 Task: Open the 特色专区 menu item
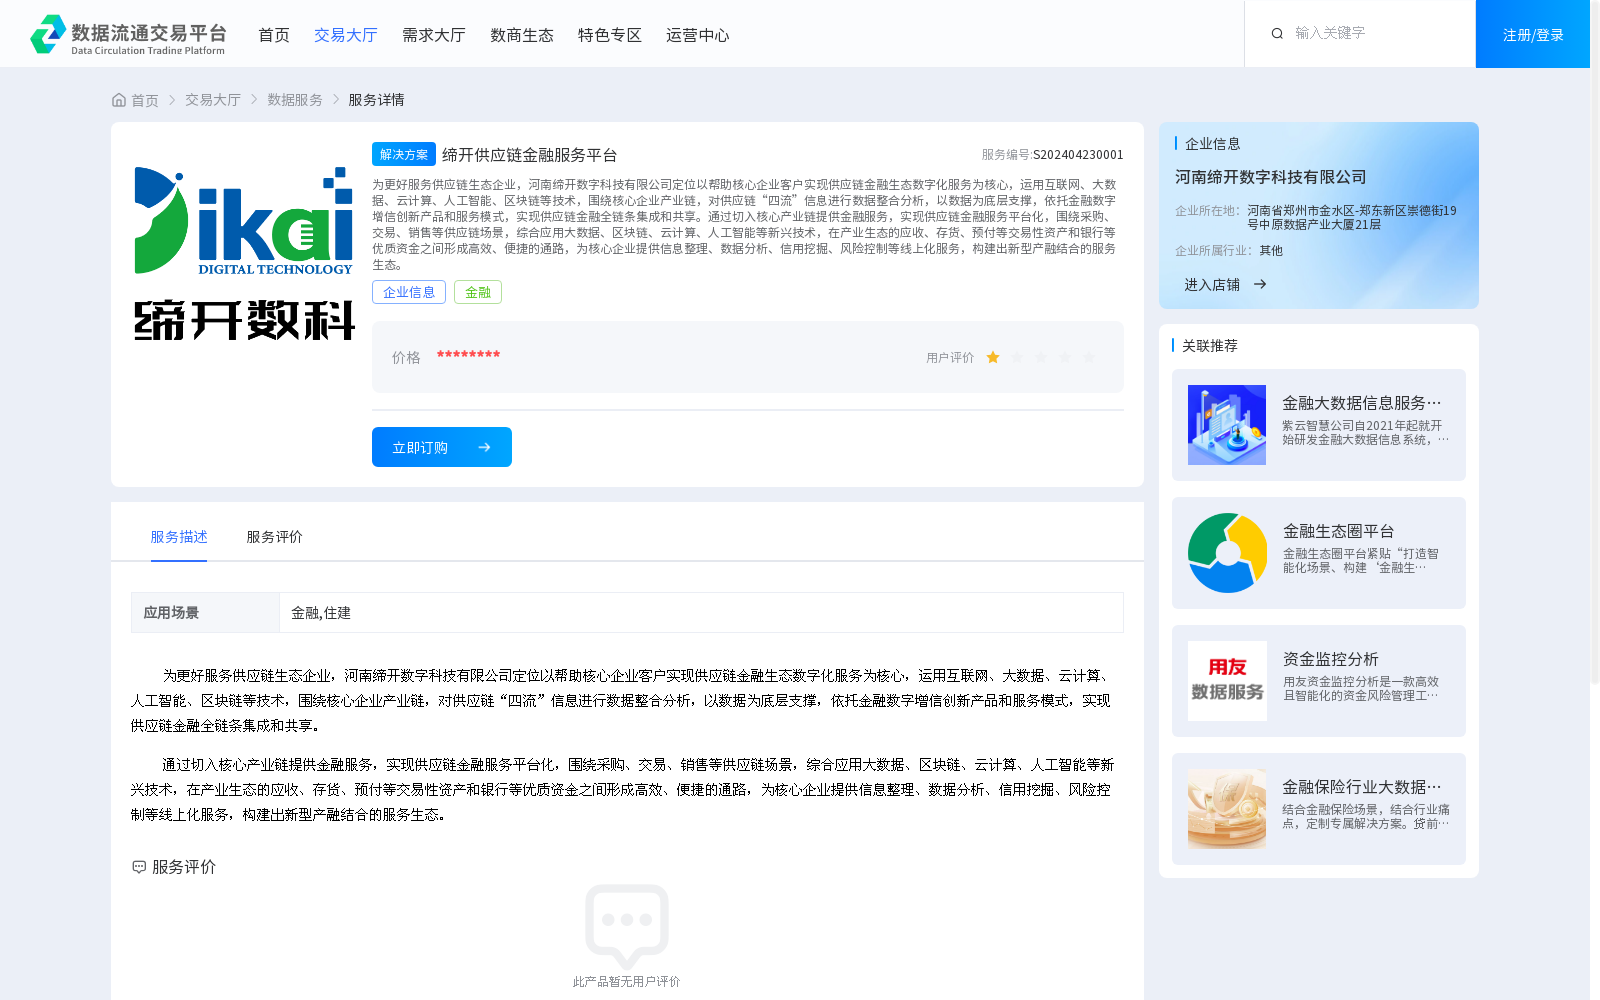pyautogui.click(x=610, y=35)
